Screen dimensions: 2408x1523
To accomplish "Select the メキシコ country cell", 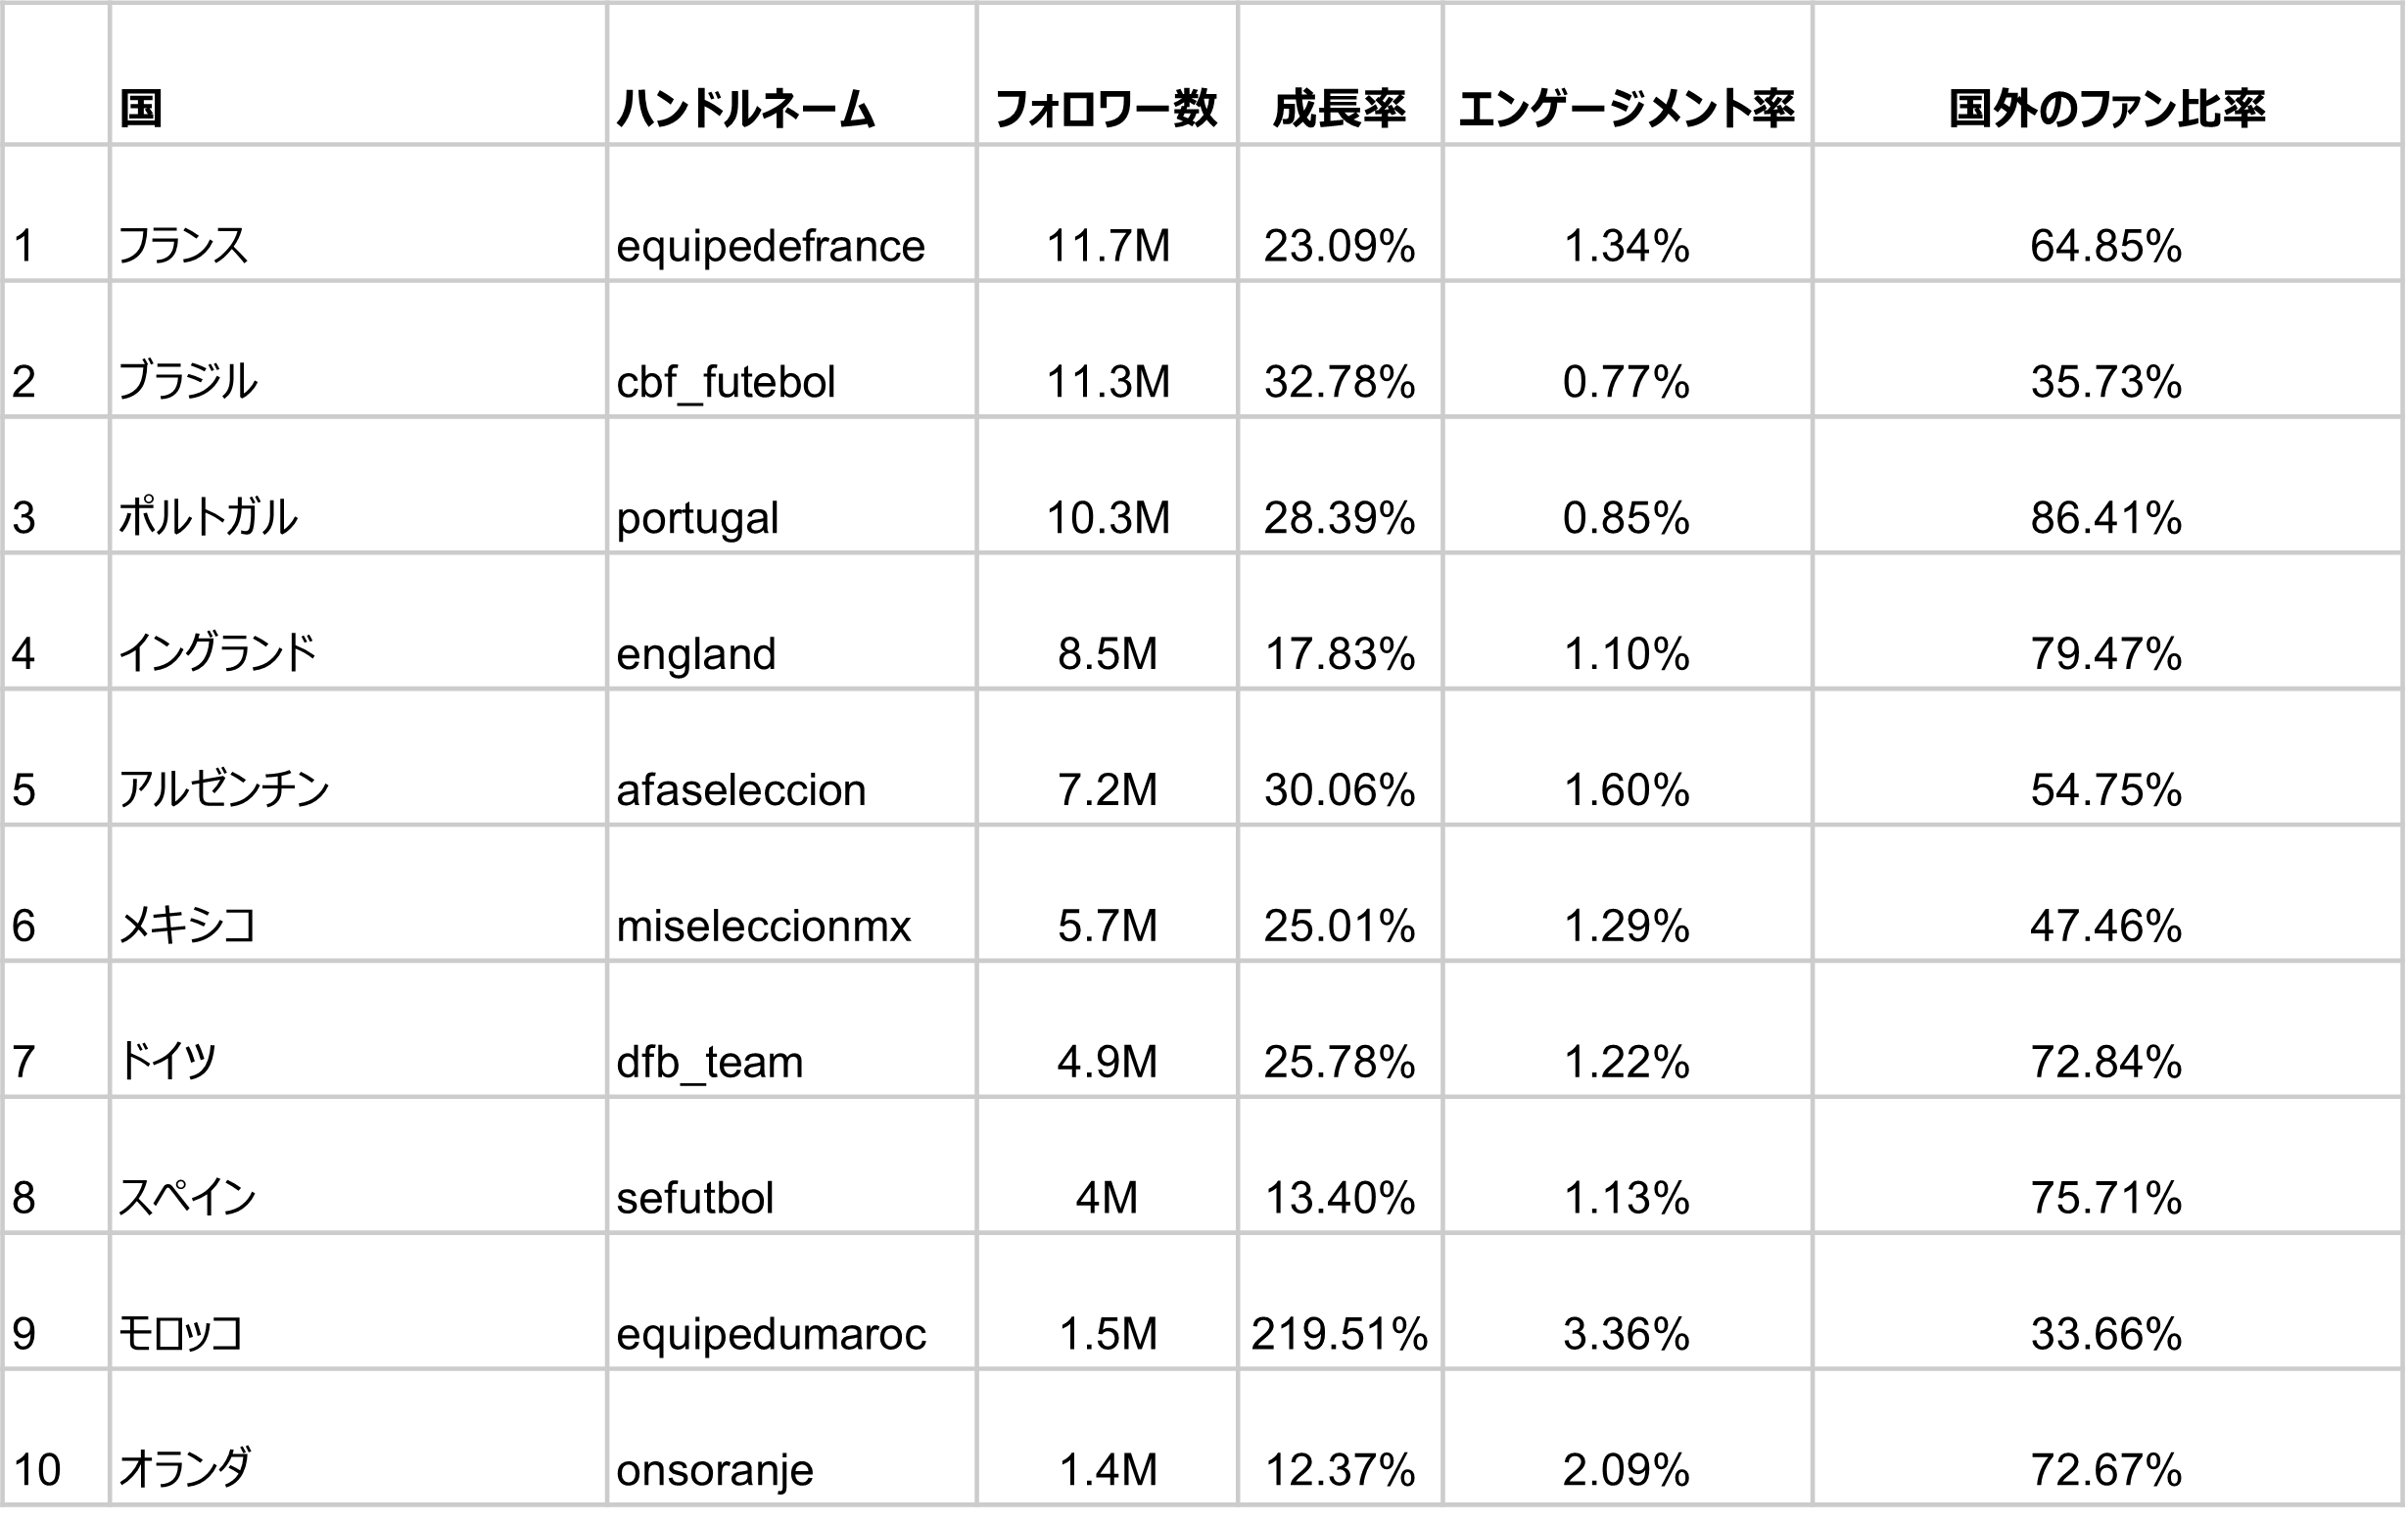I will (x=358, y=893).
